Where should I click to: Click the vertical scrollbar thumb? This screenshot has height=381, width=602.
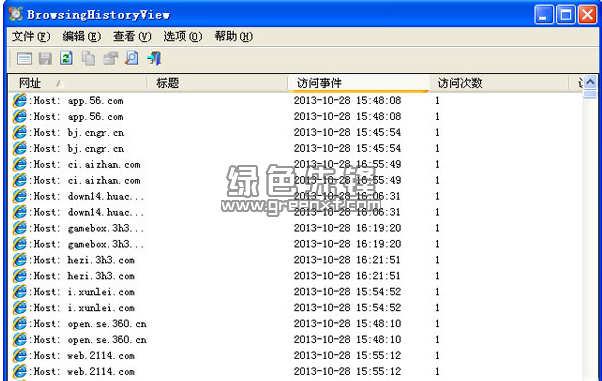590,94
